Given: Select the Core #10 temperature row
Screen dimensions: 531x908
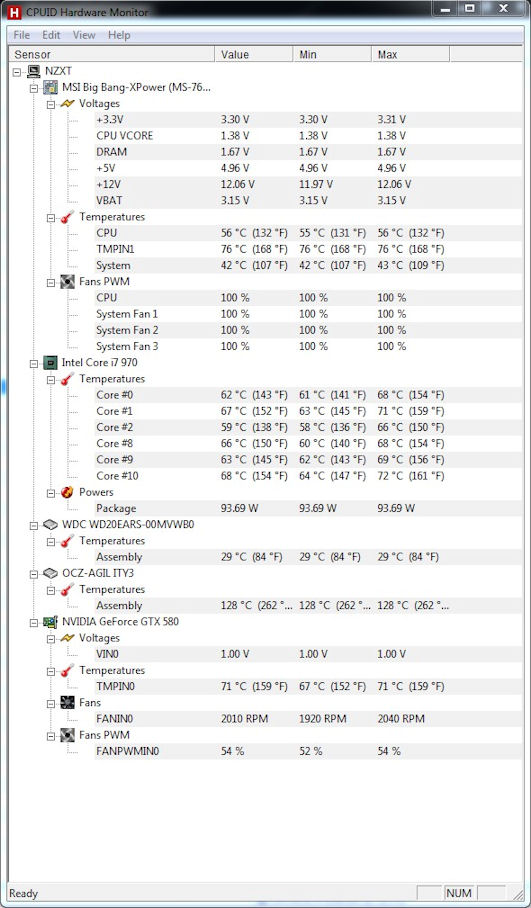Looking at the screenshot, I should tap(309, 476).
